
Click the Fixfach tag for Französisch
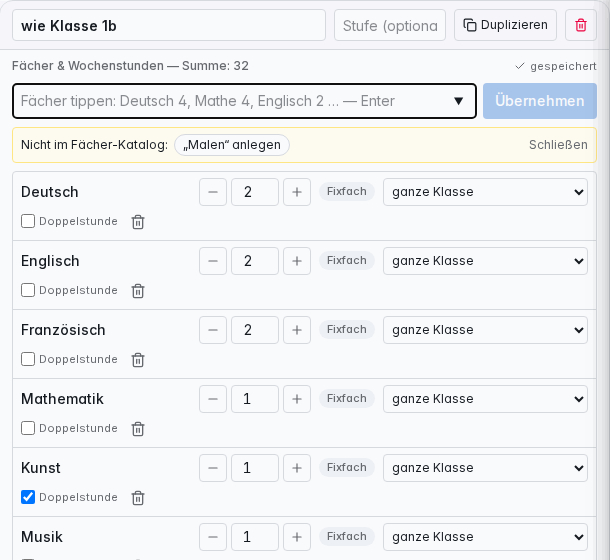click(347, 329)
